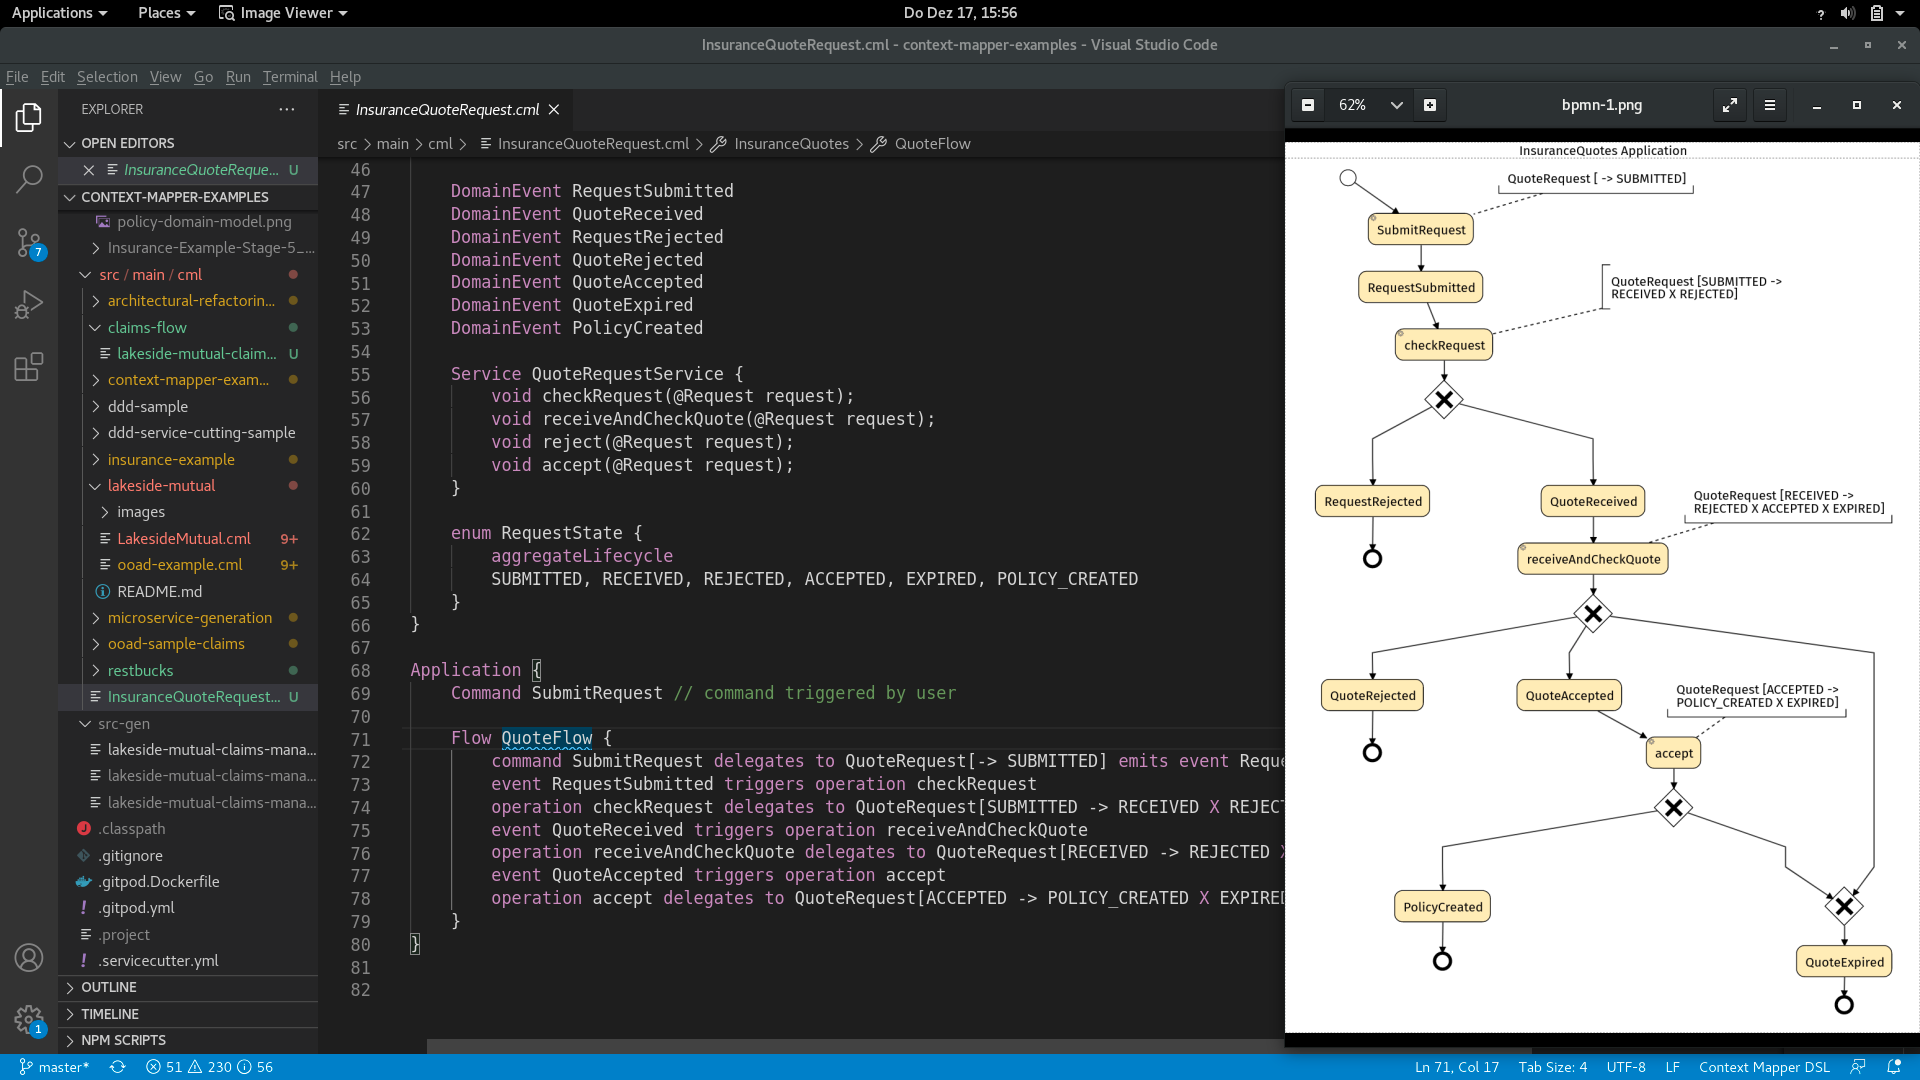Open the hamburger menu in the image viewer

(x=1769, y=104)
